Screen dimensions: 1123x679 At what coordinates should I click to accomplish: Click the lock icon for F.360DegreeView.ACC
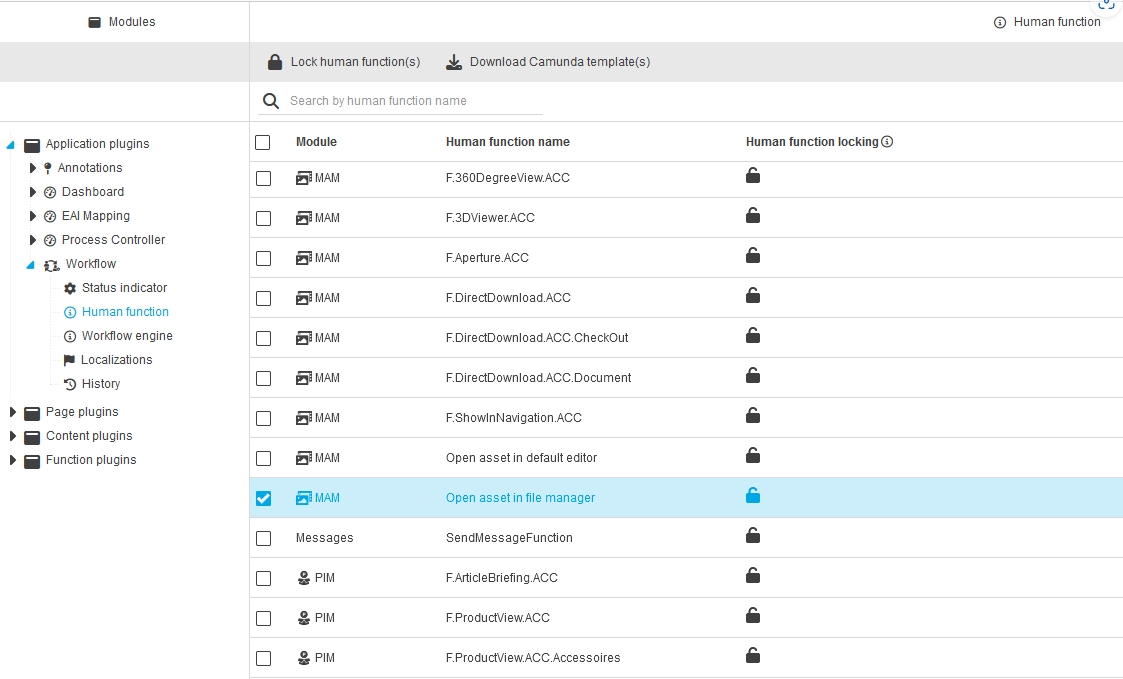[x=753, y=177]
